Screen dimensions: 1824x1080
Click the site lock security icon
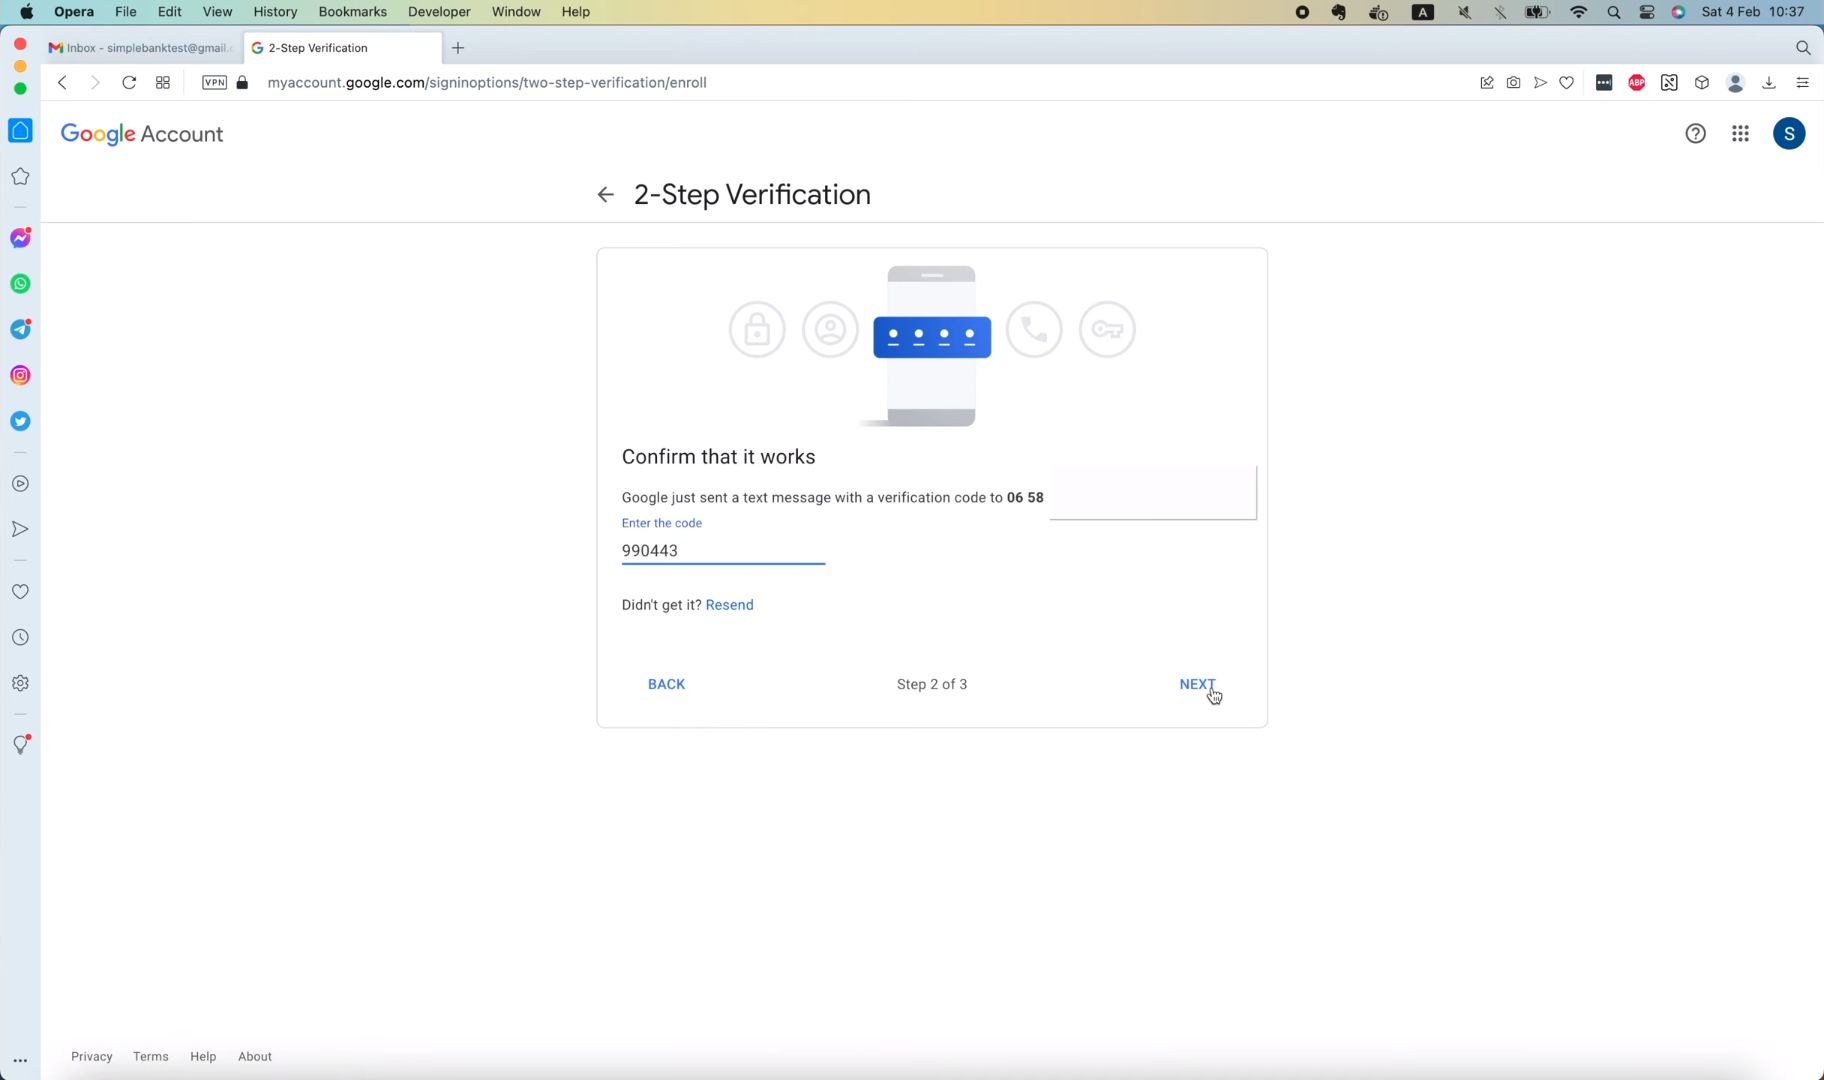[242, 83]
